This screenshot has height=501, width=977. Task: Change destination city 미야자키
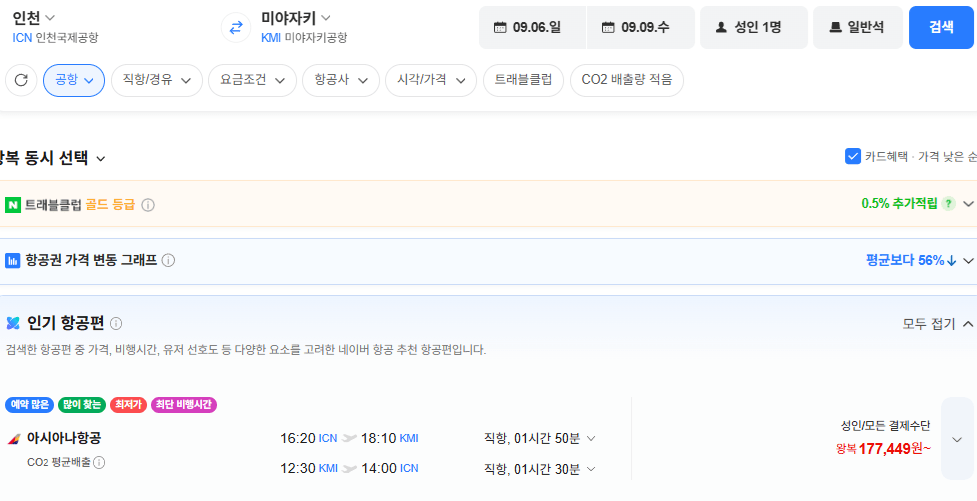click(x=296, y=17)
